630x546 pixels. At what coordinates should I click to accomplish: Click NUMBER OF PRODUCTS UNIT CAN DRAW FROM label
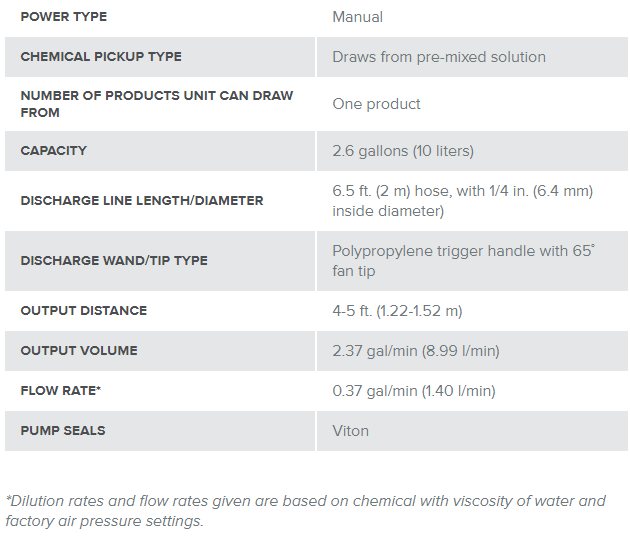157,104
